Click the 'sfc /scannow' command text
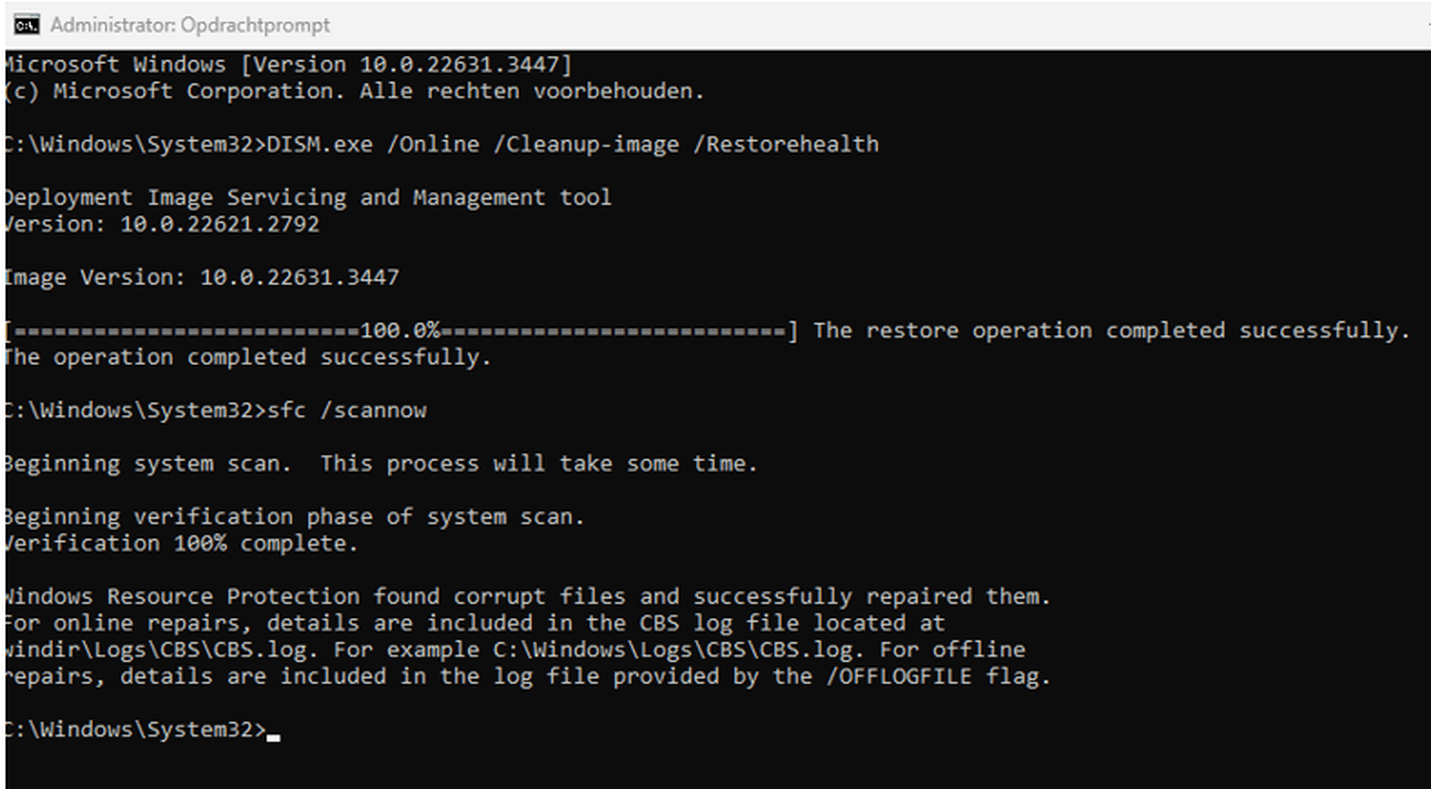 [347, 410]
